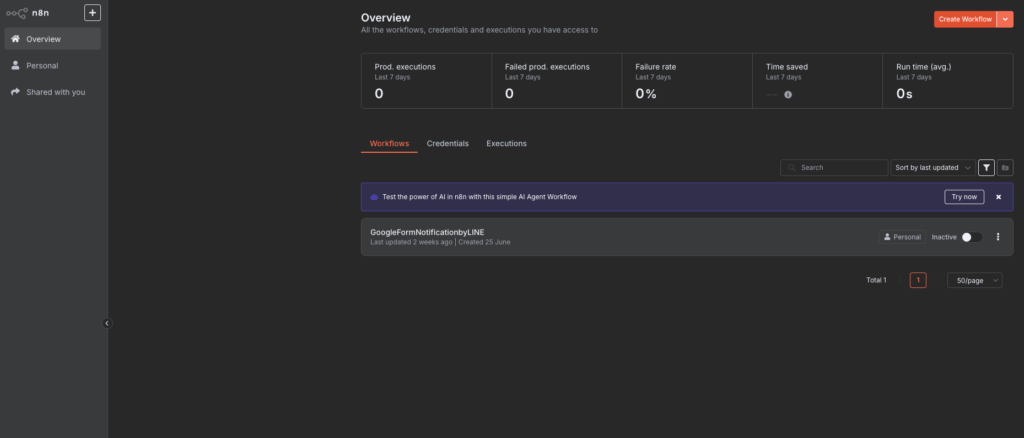1024x438 pixels.
Task: Click the n8n logo icon
Action: (18, 13)
